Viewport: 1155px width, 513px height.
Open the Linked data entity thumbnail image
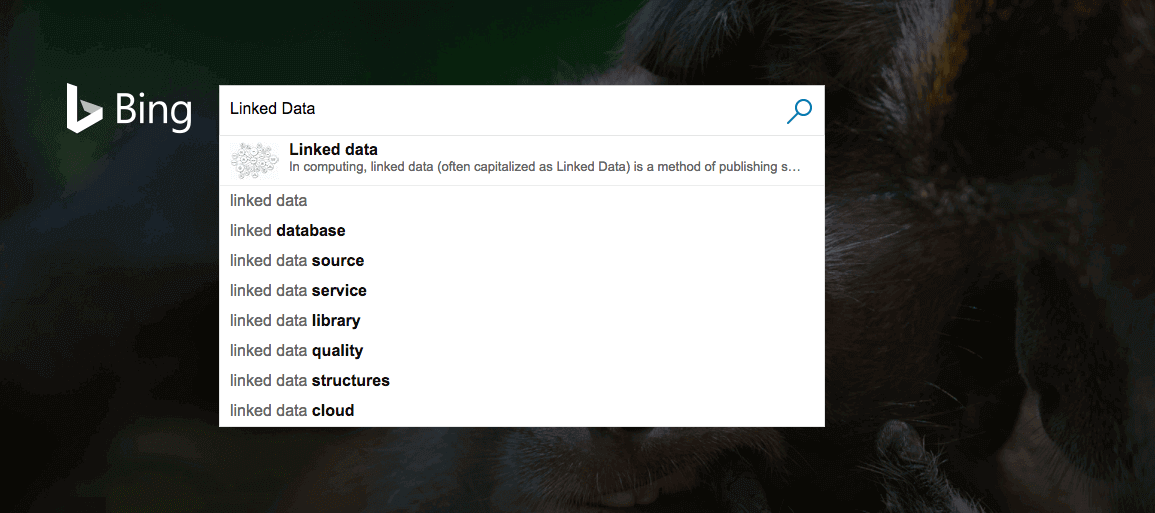pyautogui.click(x=254, y=160)
